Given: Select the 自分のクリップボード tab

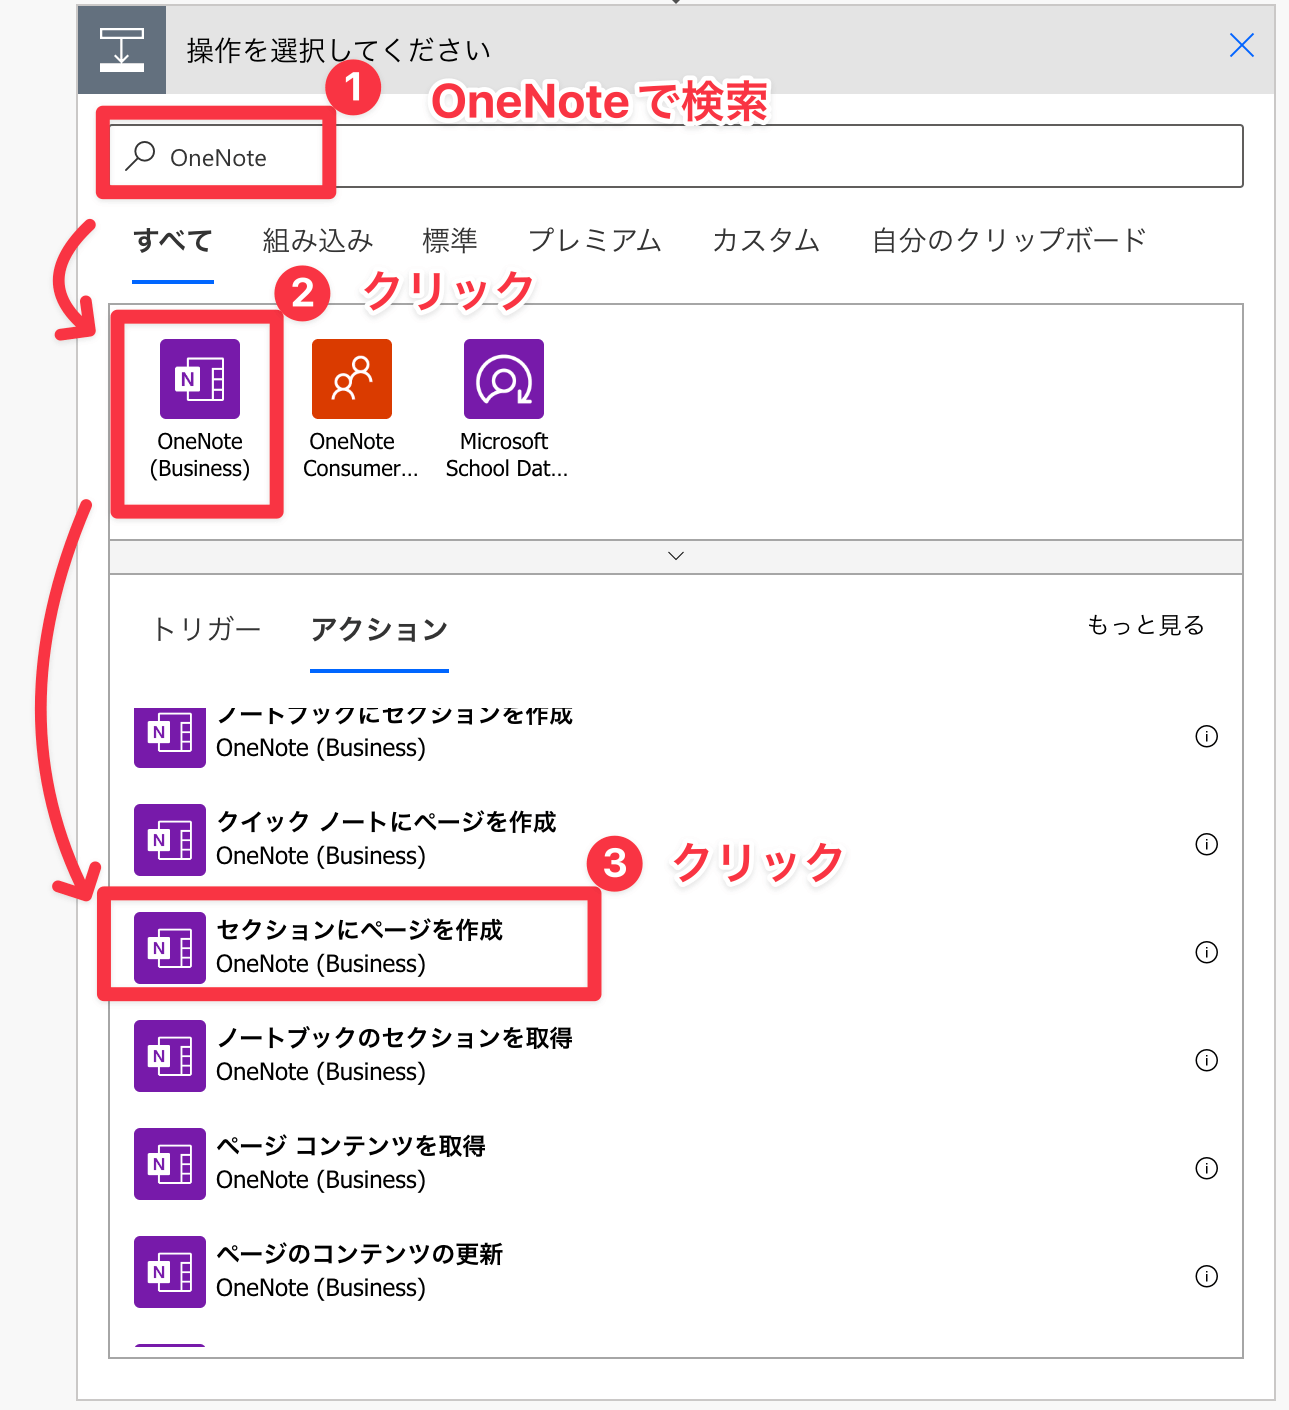Looking at the screenshot, I should [x=1009, y=240].
